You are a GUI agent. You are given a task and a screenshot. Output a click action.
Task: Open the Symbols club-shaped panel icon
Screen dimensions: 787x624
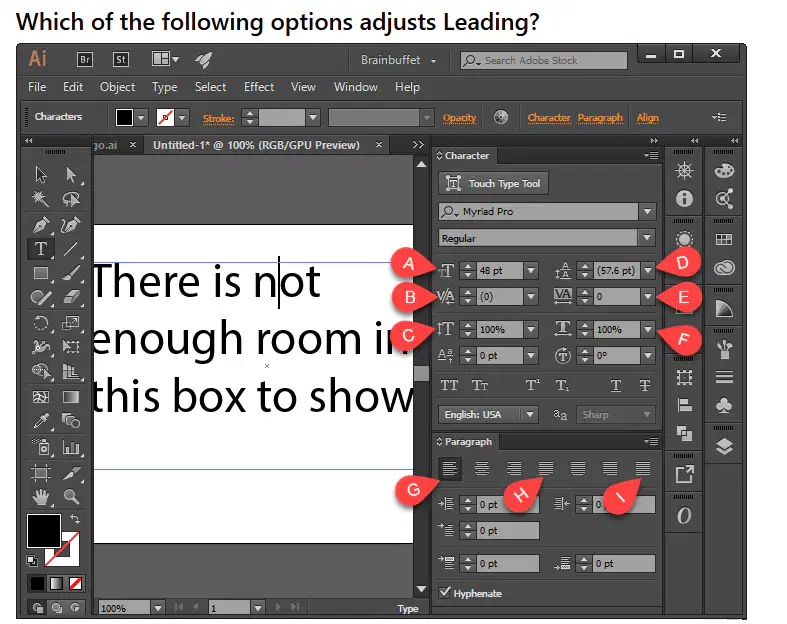click(724, 406)
